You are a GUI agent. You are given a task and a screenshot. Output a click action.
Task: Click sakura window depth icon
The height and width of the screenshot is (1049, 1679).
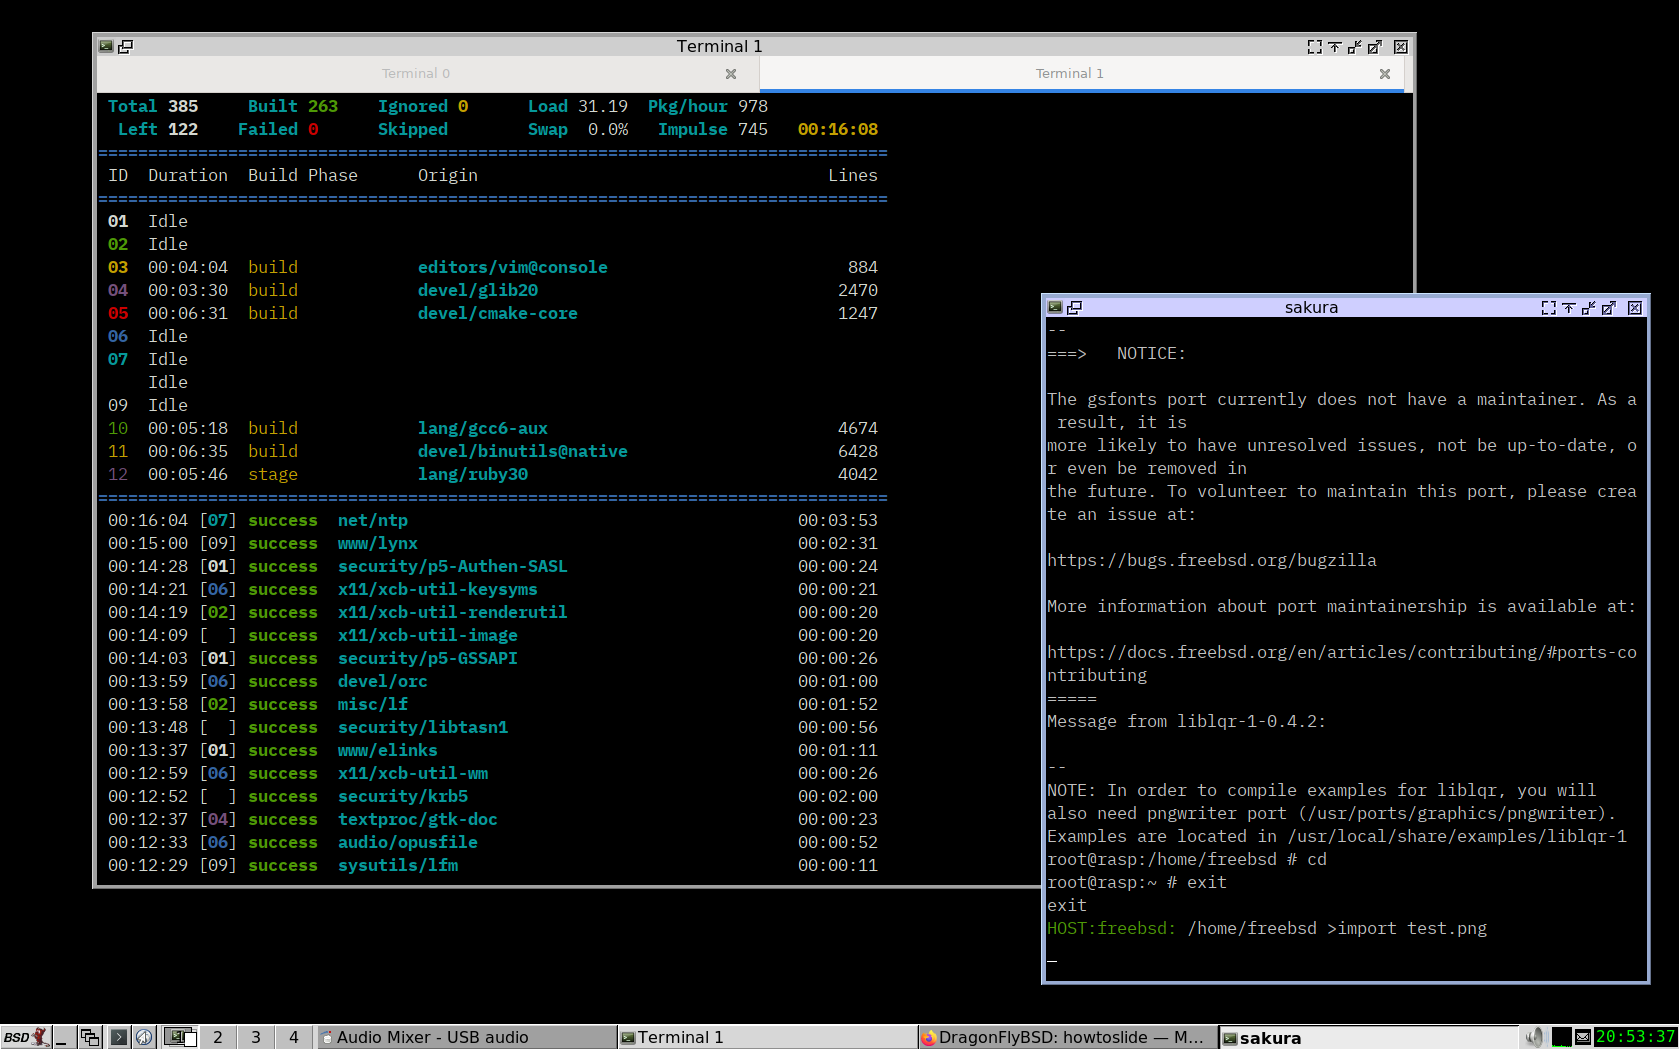(1075, 307)
